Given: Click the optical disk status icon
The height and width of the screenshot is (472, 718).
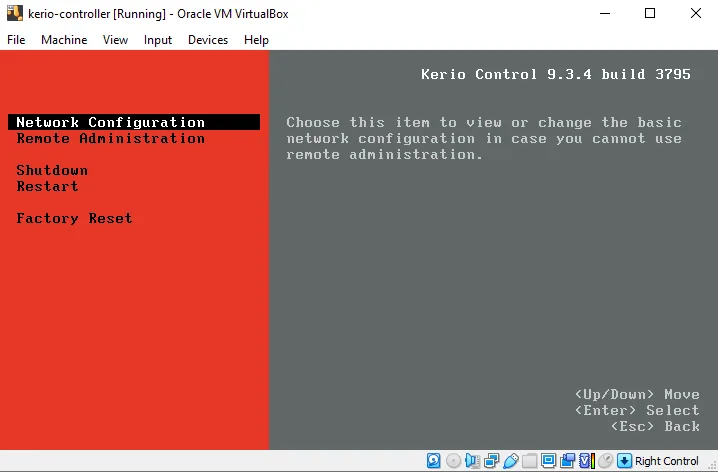Looking at the screenshot, I should [453, 461].
